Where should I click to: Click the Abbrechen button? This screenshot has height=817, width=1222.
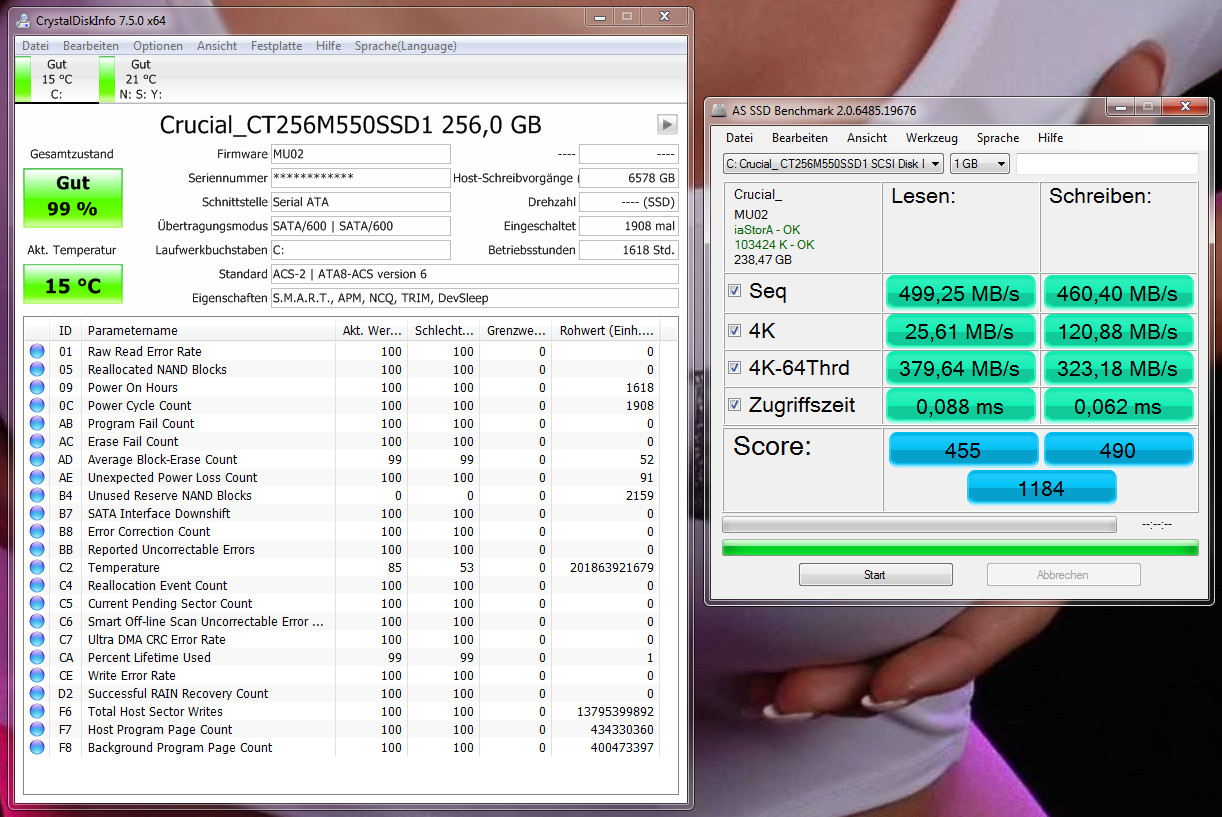click(1063, 574)
